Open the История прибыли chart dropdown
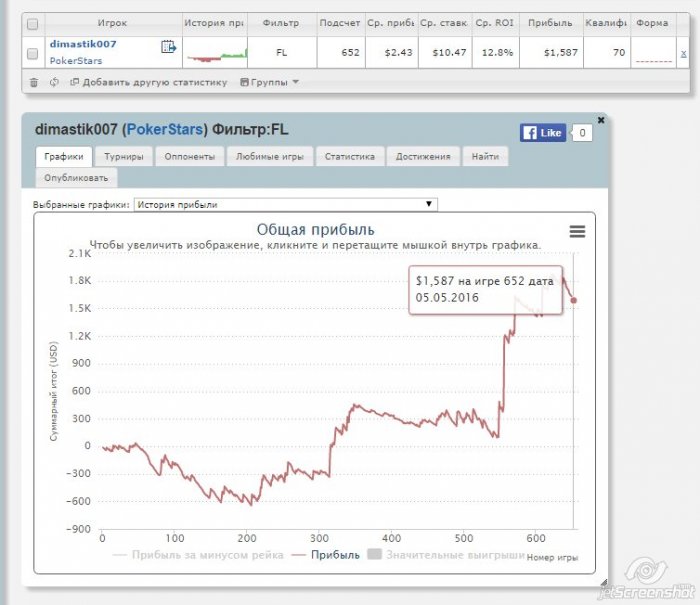Viewport: 700px width, 605px height. 286,204
